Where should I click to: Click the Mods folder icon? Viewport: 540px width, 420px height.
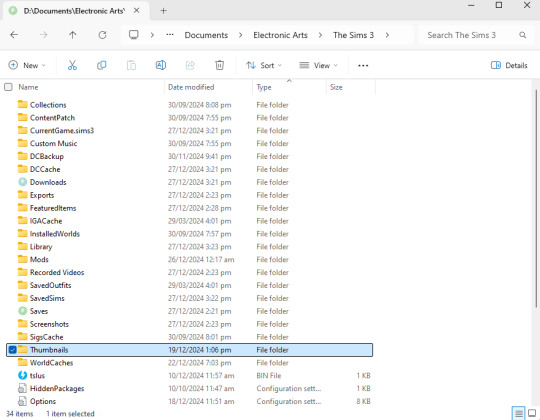point(22,259)
